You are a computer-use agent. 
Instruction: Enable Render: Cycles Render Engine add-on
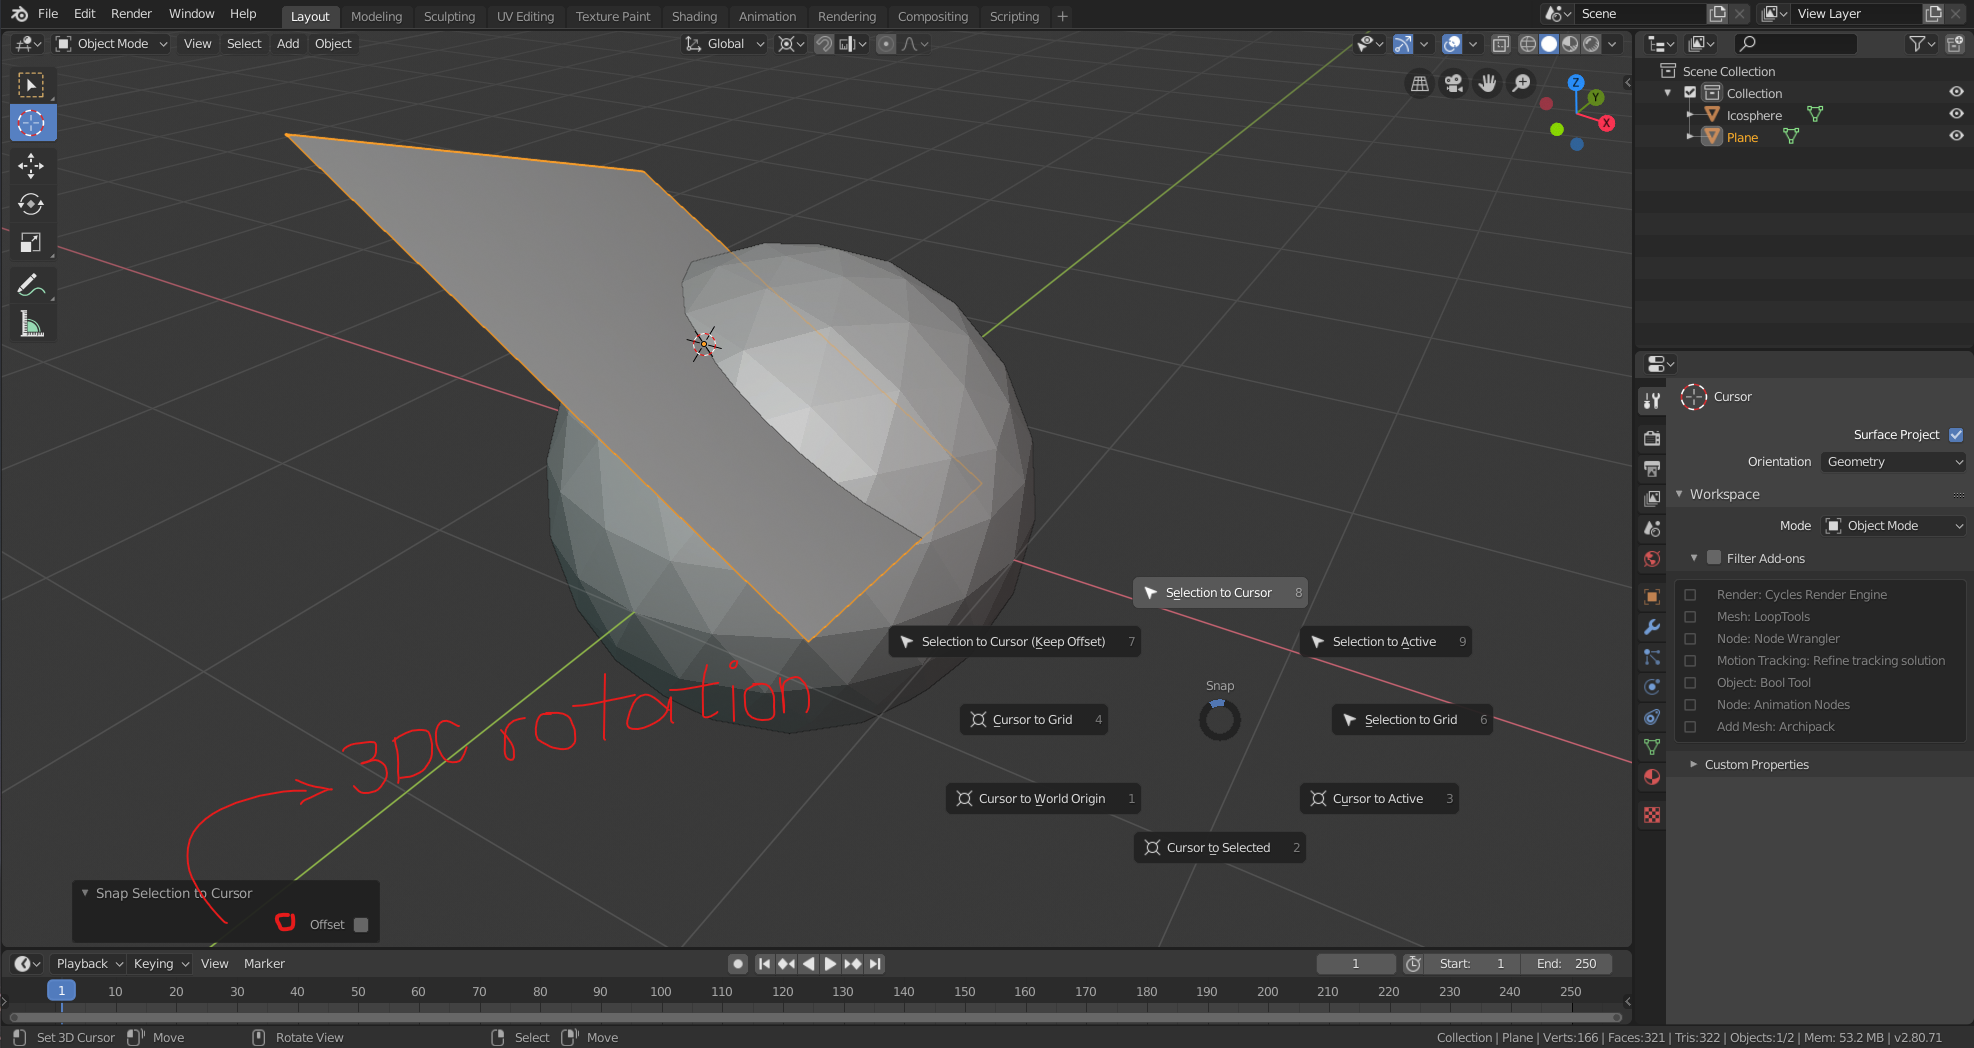(1691, 595)
